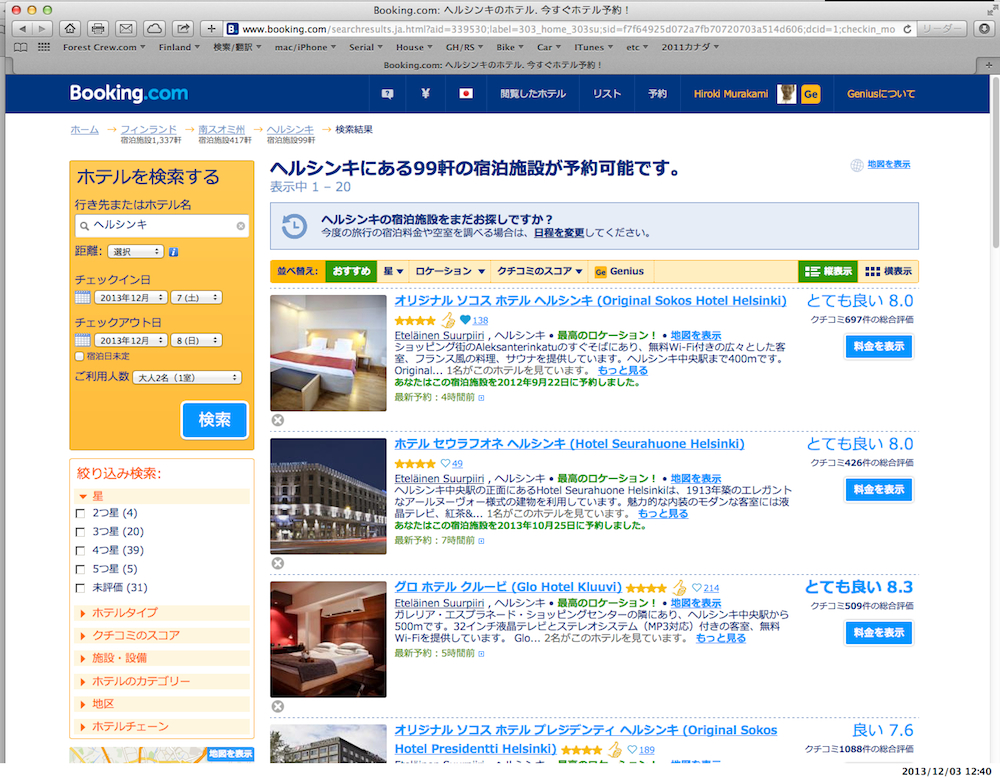Check the 5つ星 (5) star filter
Screen dimensions: 1000x778
point(80,569)
